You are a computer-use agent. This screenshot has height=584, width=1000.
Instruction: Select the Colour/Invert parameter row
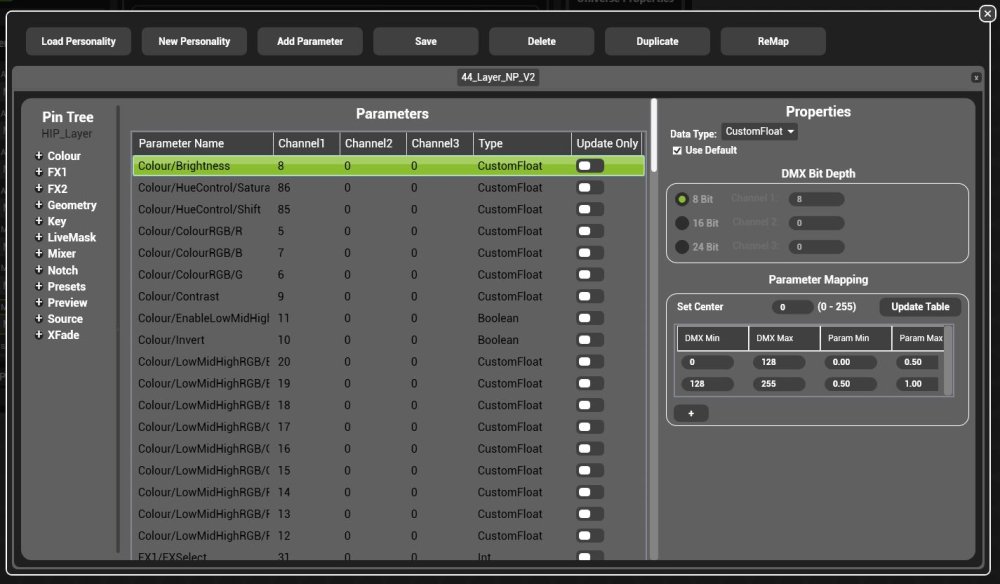click(388, 340)
